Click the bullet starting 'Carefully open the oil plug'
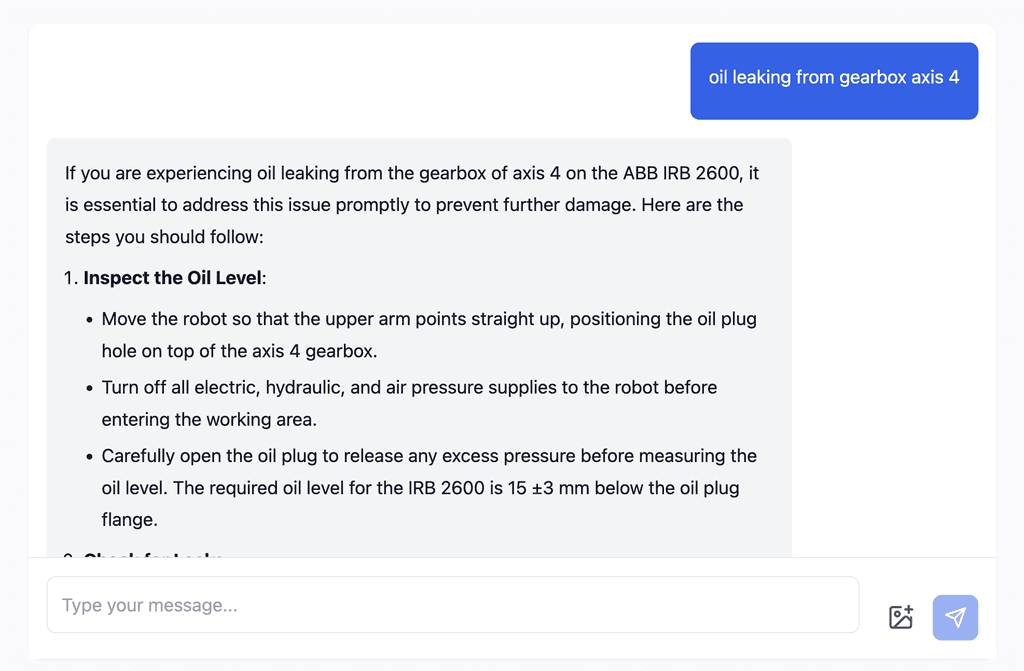 click(429, 487)
